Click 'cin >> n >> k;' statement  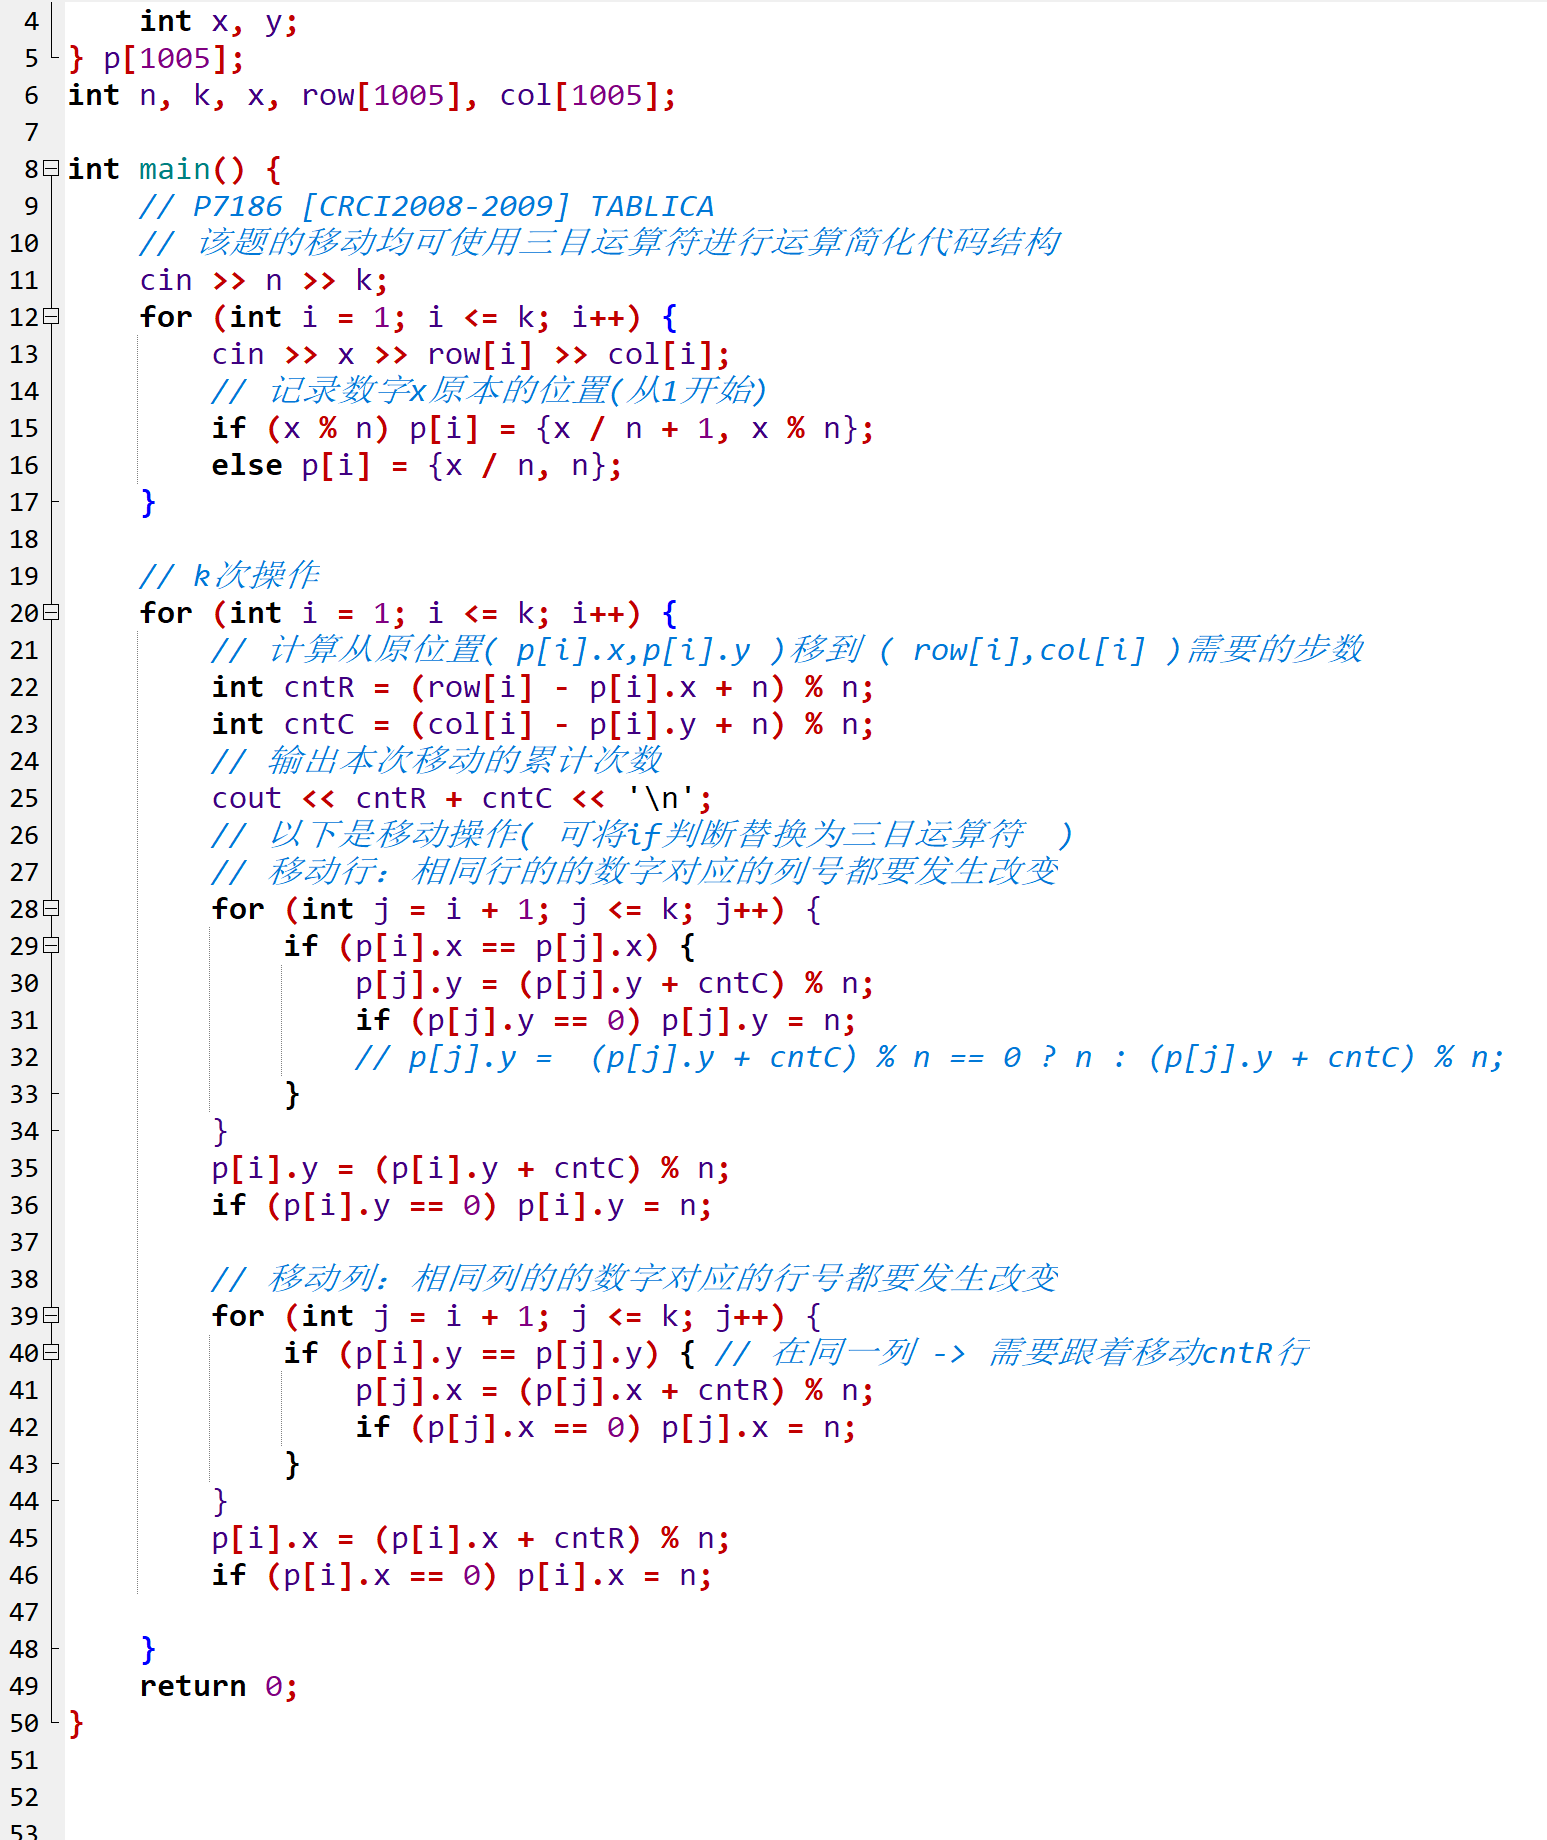pyautogui.click(x=264, y=280)
